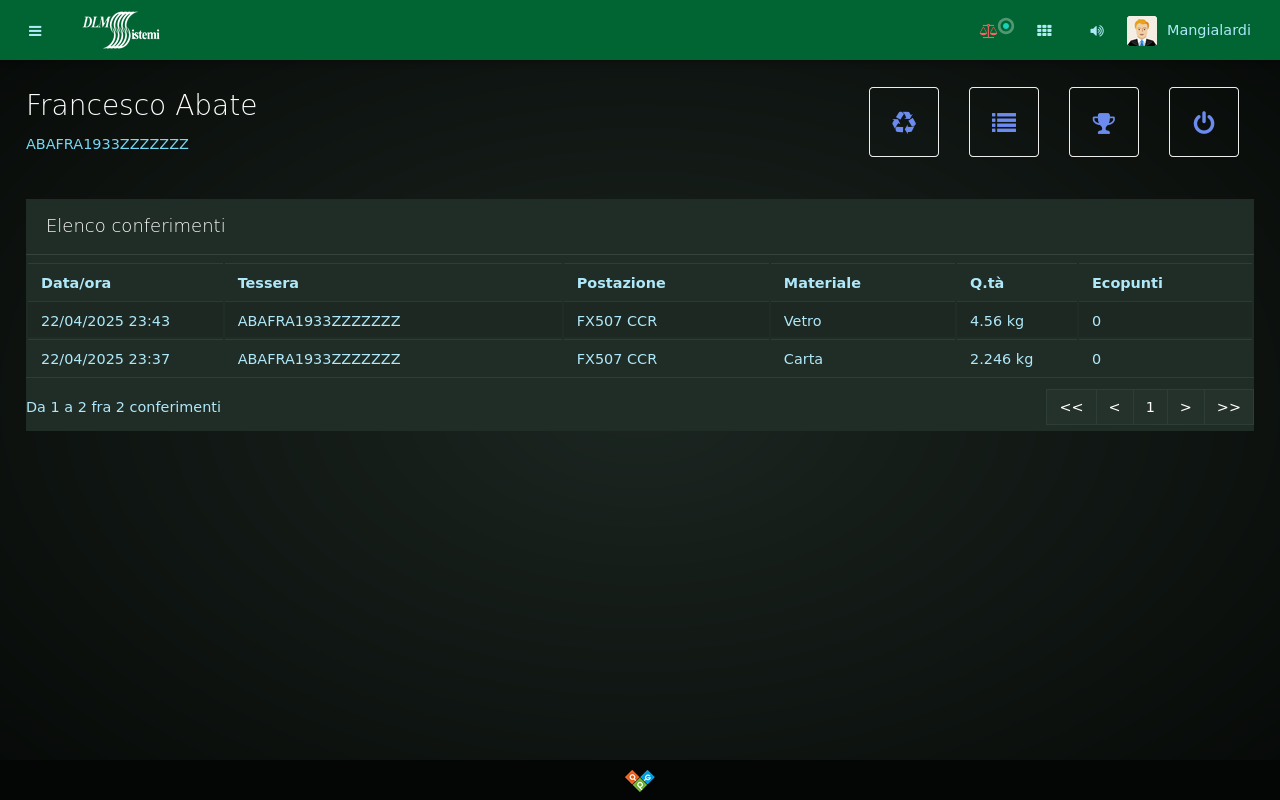The image size is (1280, 800).
Task: Sort by Materiale column header
Action: click(x=822, y=283)
